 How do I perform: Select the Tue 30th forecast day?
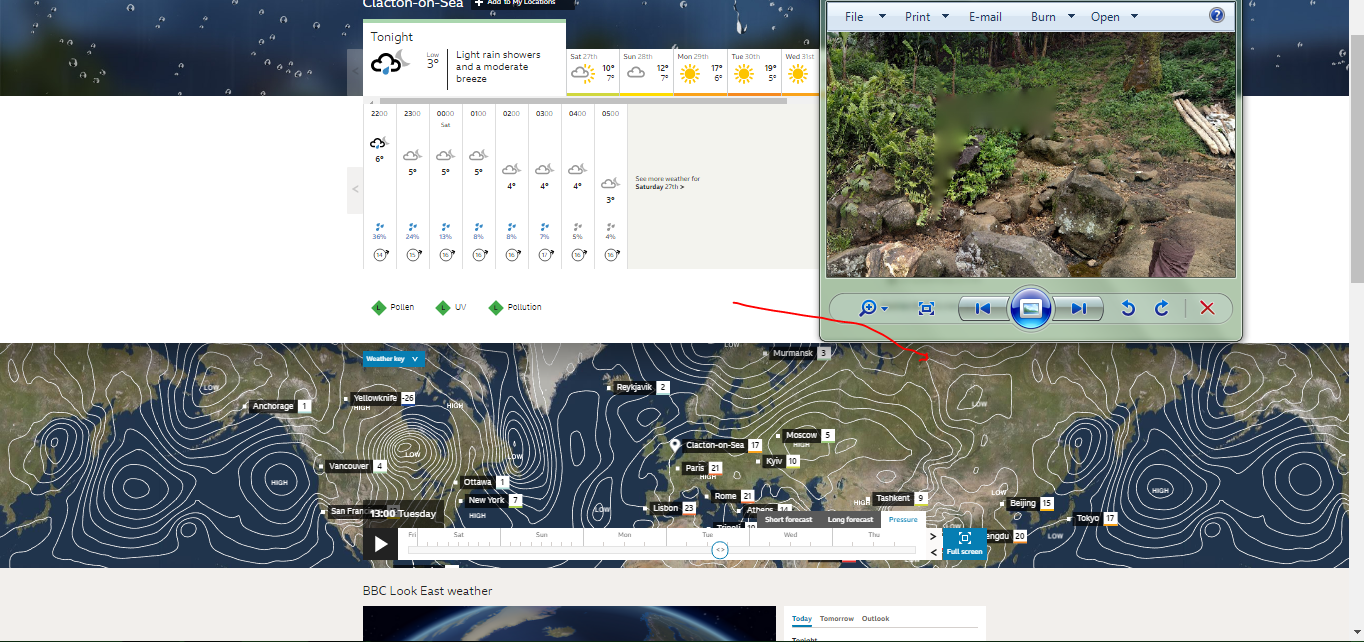(x=754, y=72)
